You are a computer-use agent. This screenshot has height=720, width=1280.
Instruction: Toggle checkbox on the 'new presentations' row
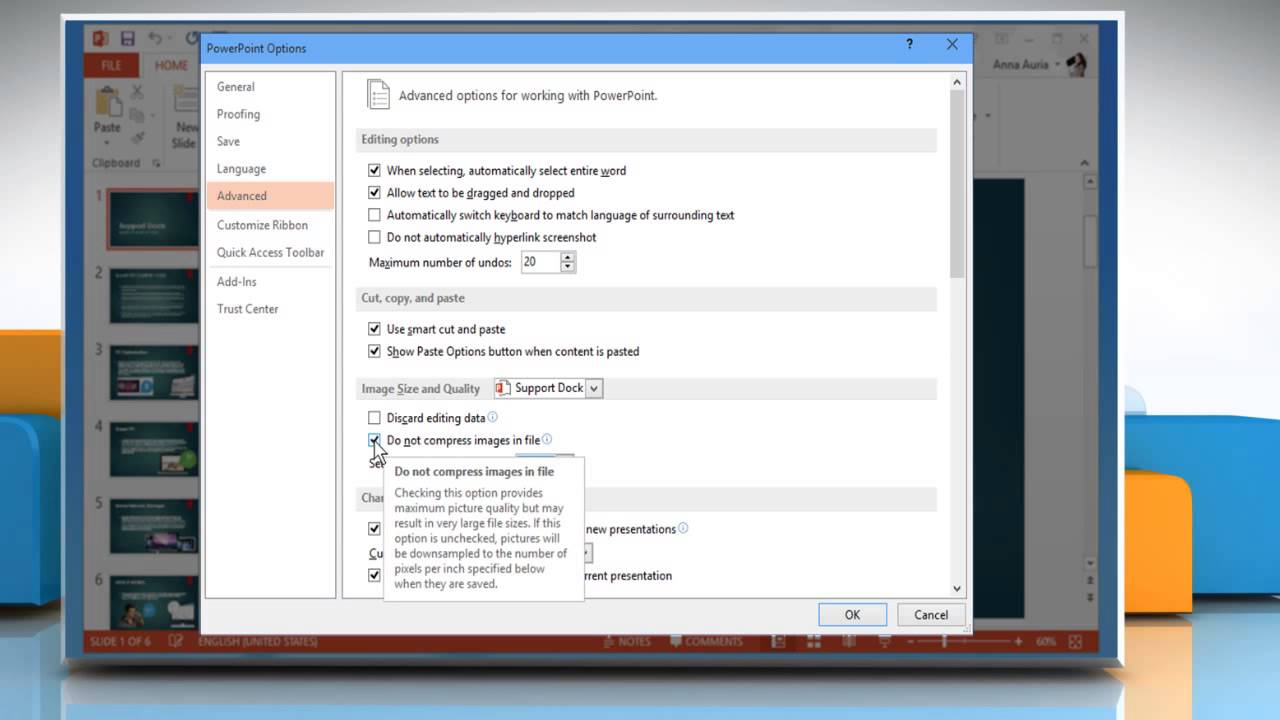[374, 529]
